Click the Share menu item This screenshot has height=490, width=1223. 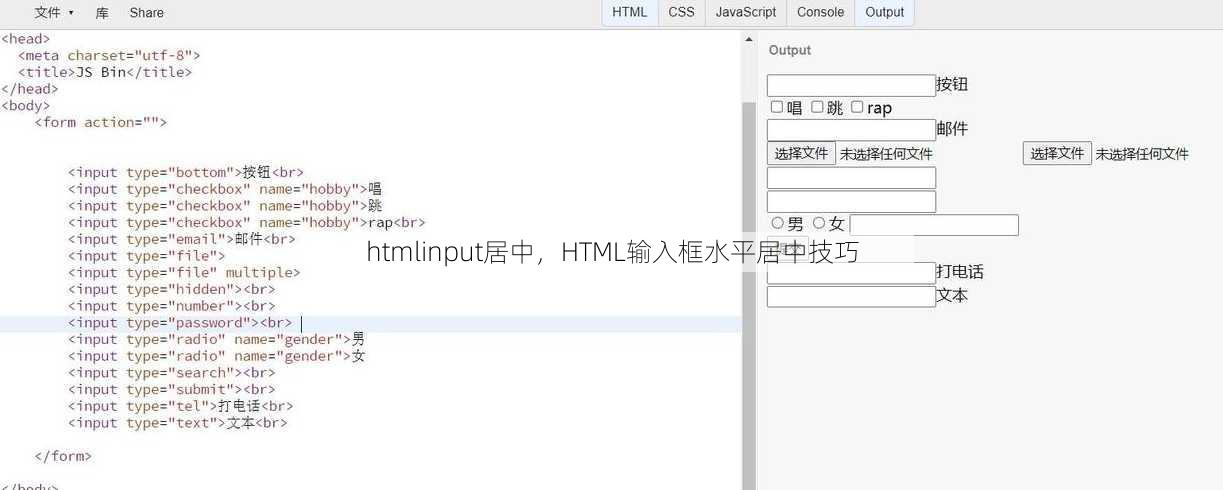point(147,13)
